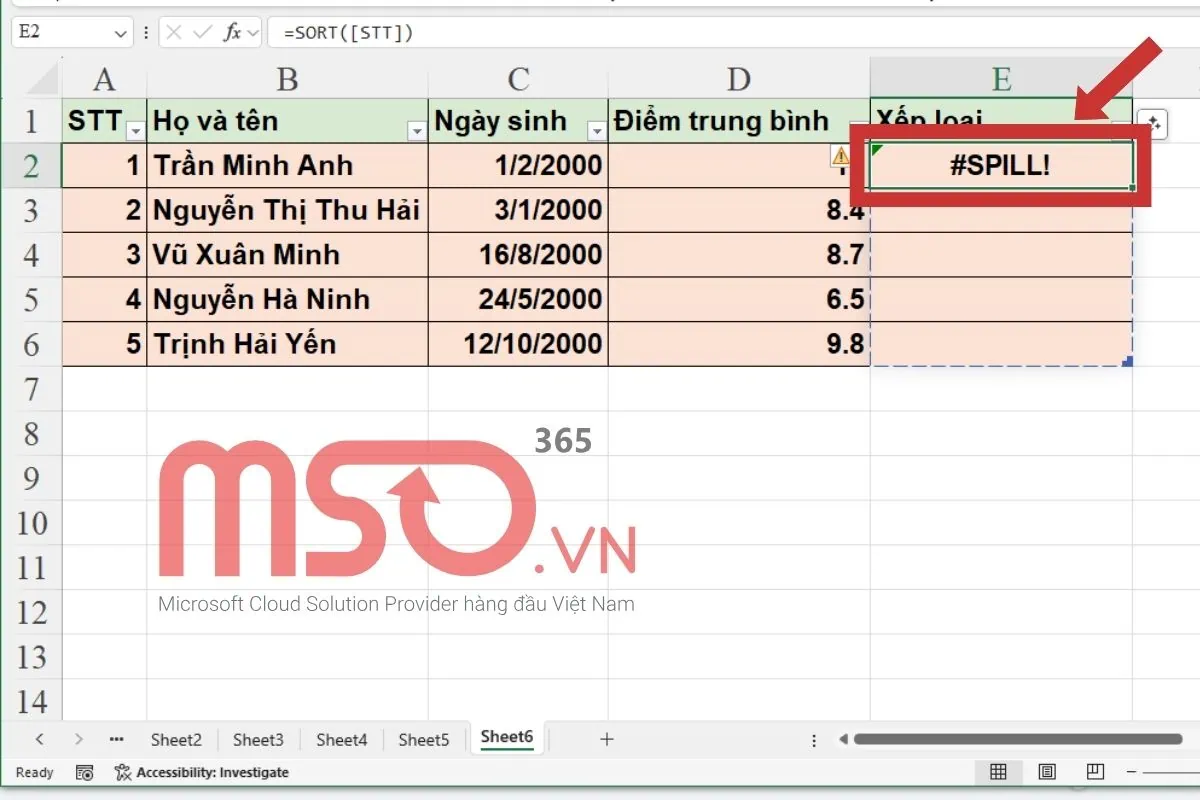1200x800 pixels.
Task: Click the Cancel (X) icon beside formula bar
Action: tap(172, 31)
